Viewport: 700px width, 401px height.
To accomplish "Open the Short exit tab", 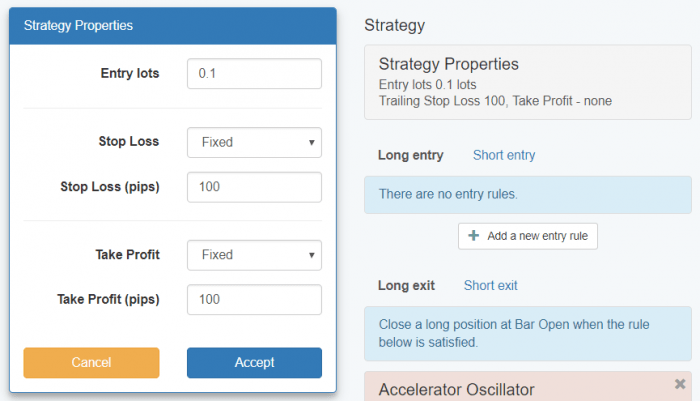I will (490, 286).
